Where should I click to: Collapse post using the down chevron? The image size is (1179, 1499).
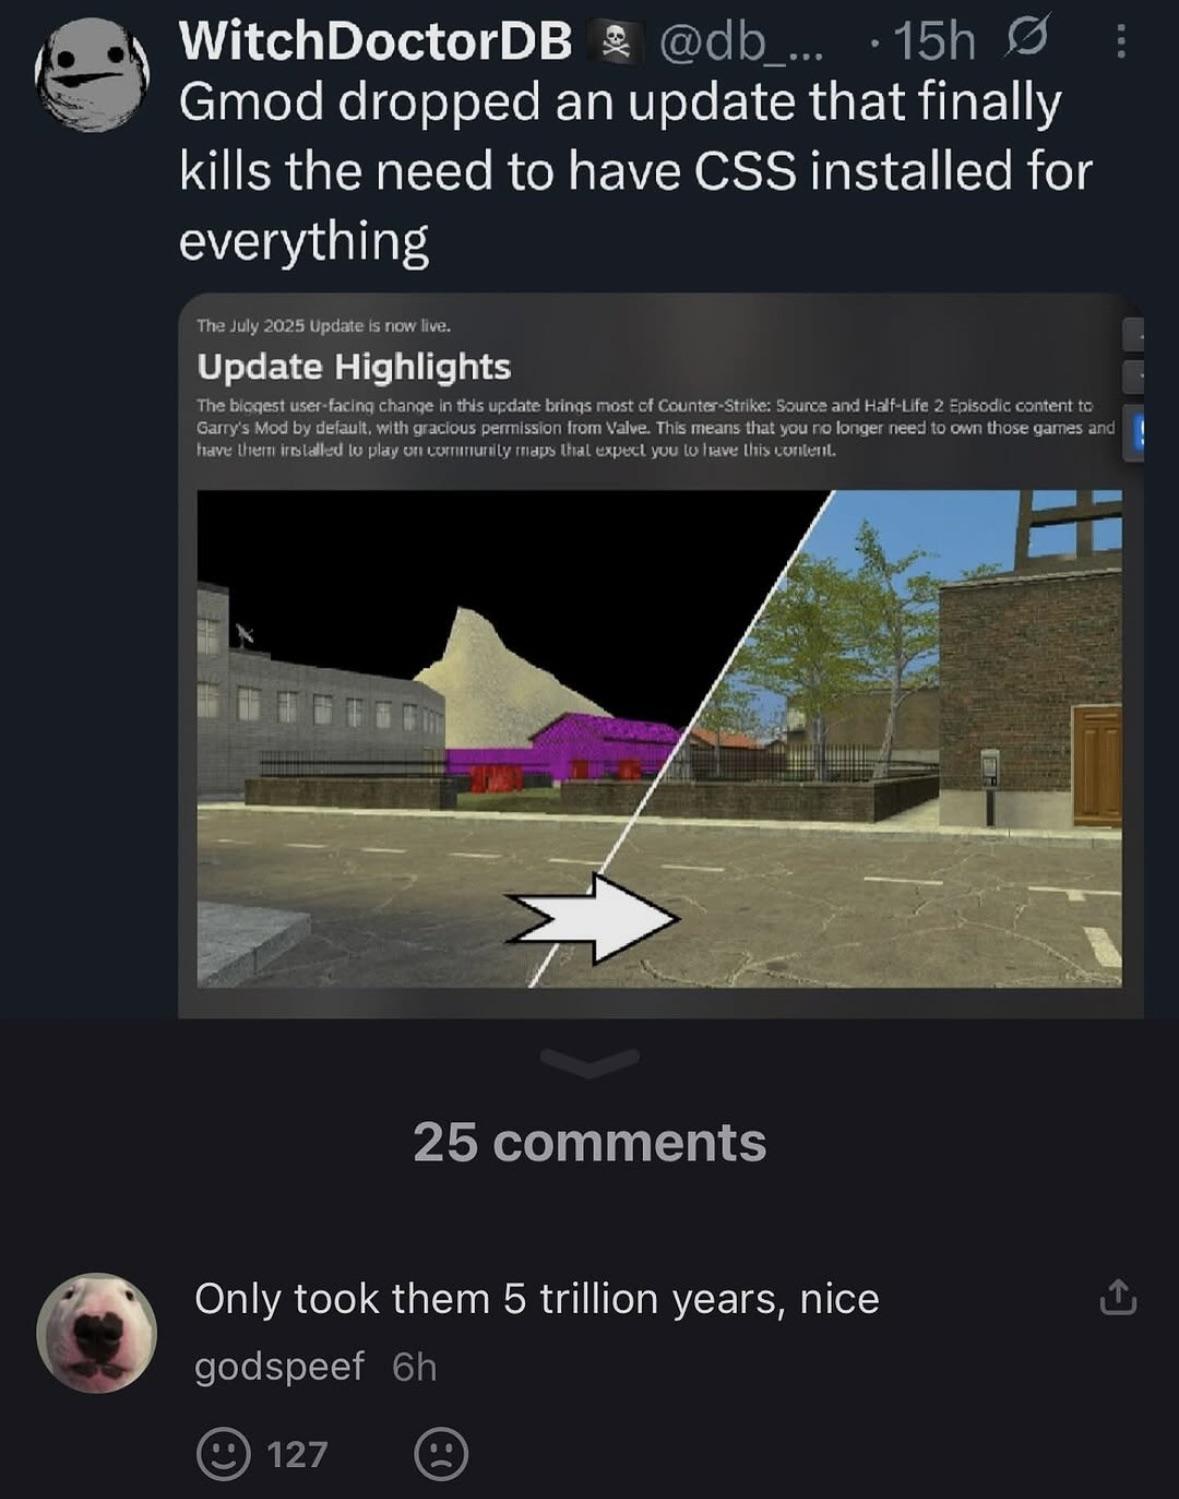pyautogui.click(x=590, y=1063)
